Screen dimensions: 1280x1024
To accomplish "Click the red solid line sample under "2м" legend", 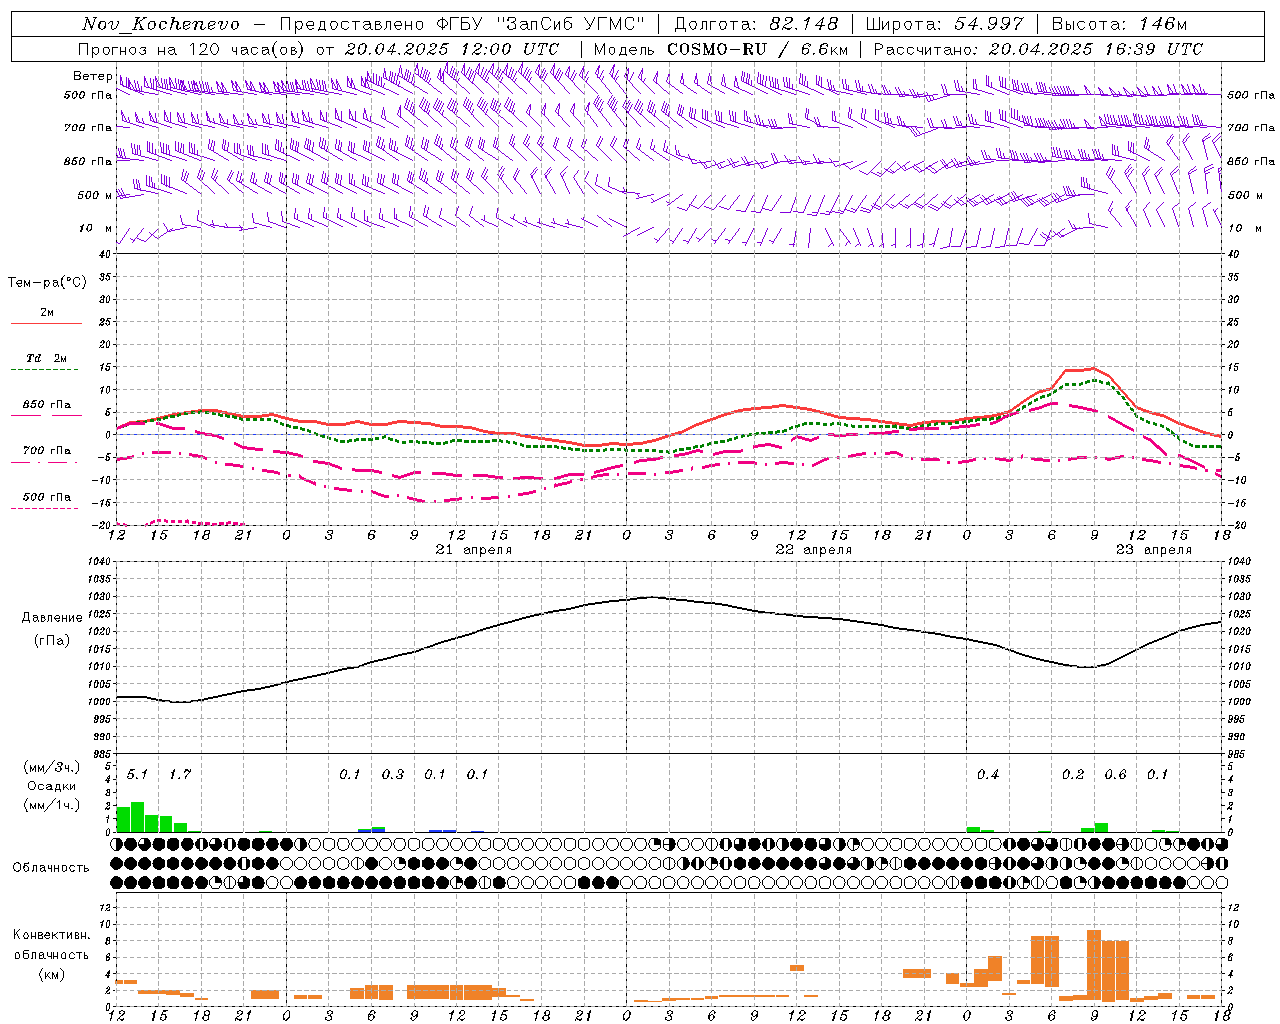I will coord(47,324).
